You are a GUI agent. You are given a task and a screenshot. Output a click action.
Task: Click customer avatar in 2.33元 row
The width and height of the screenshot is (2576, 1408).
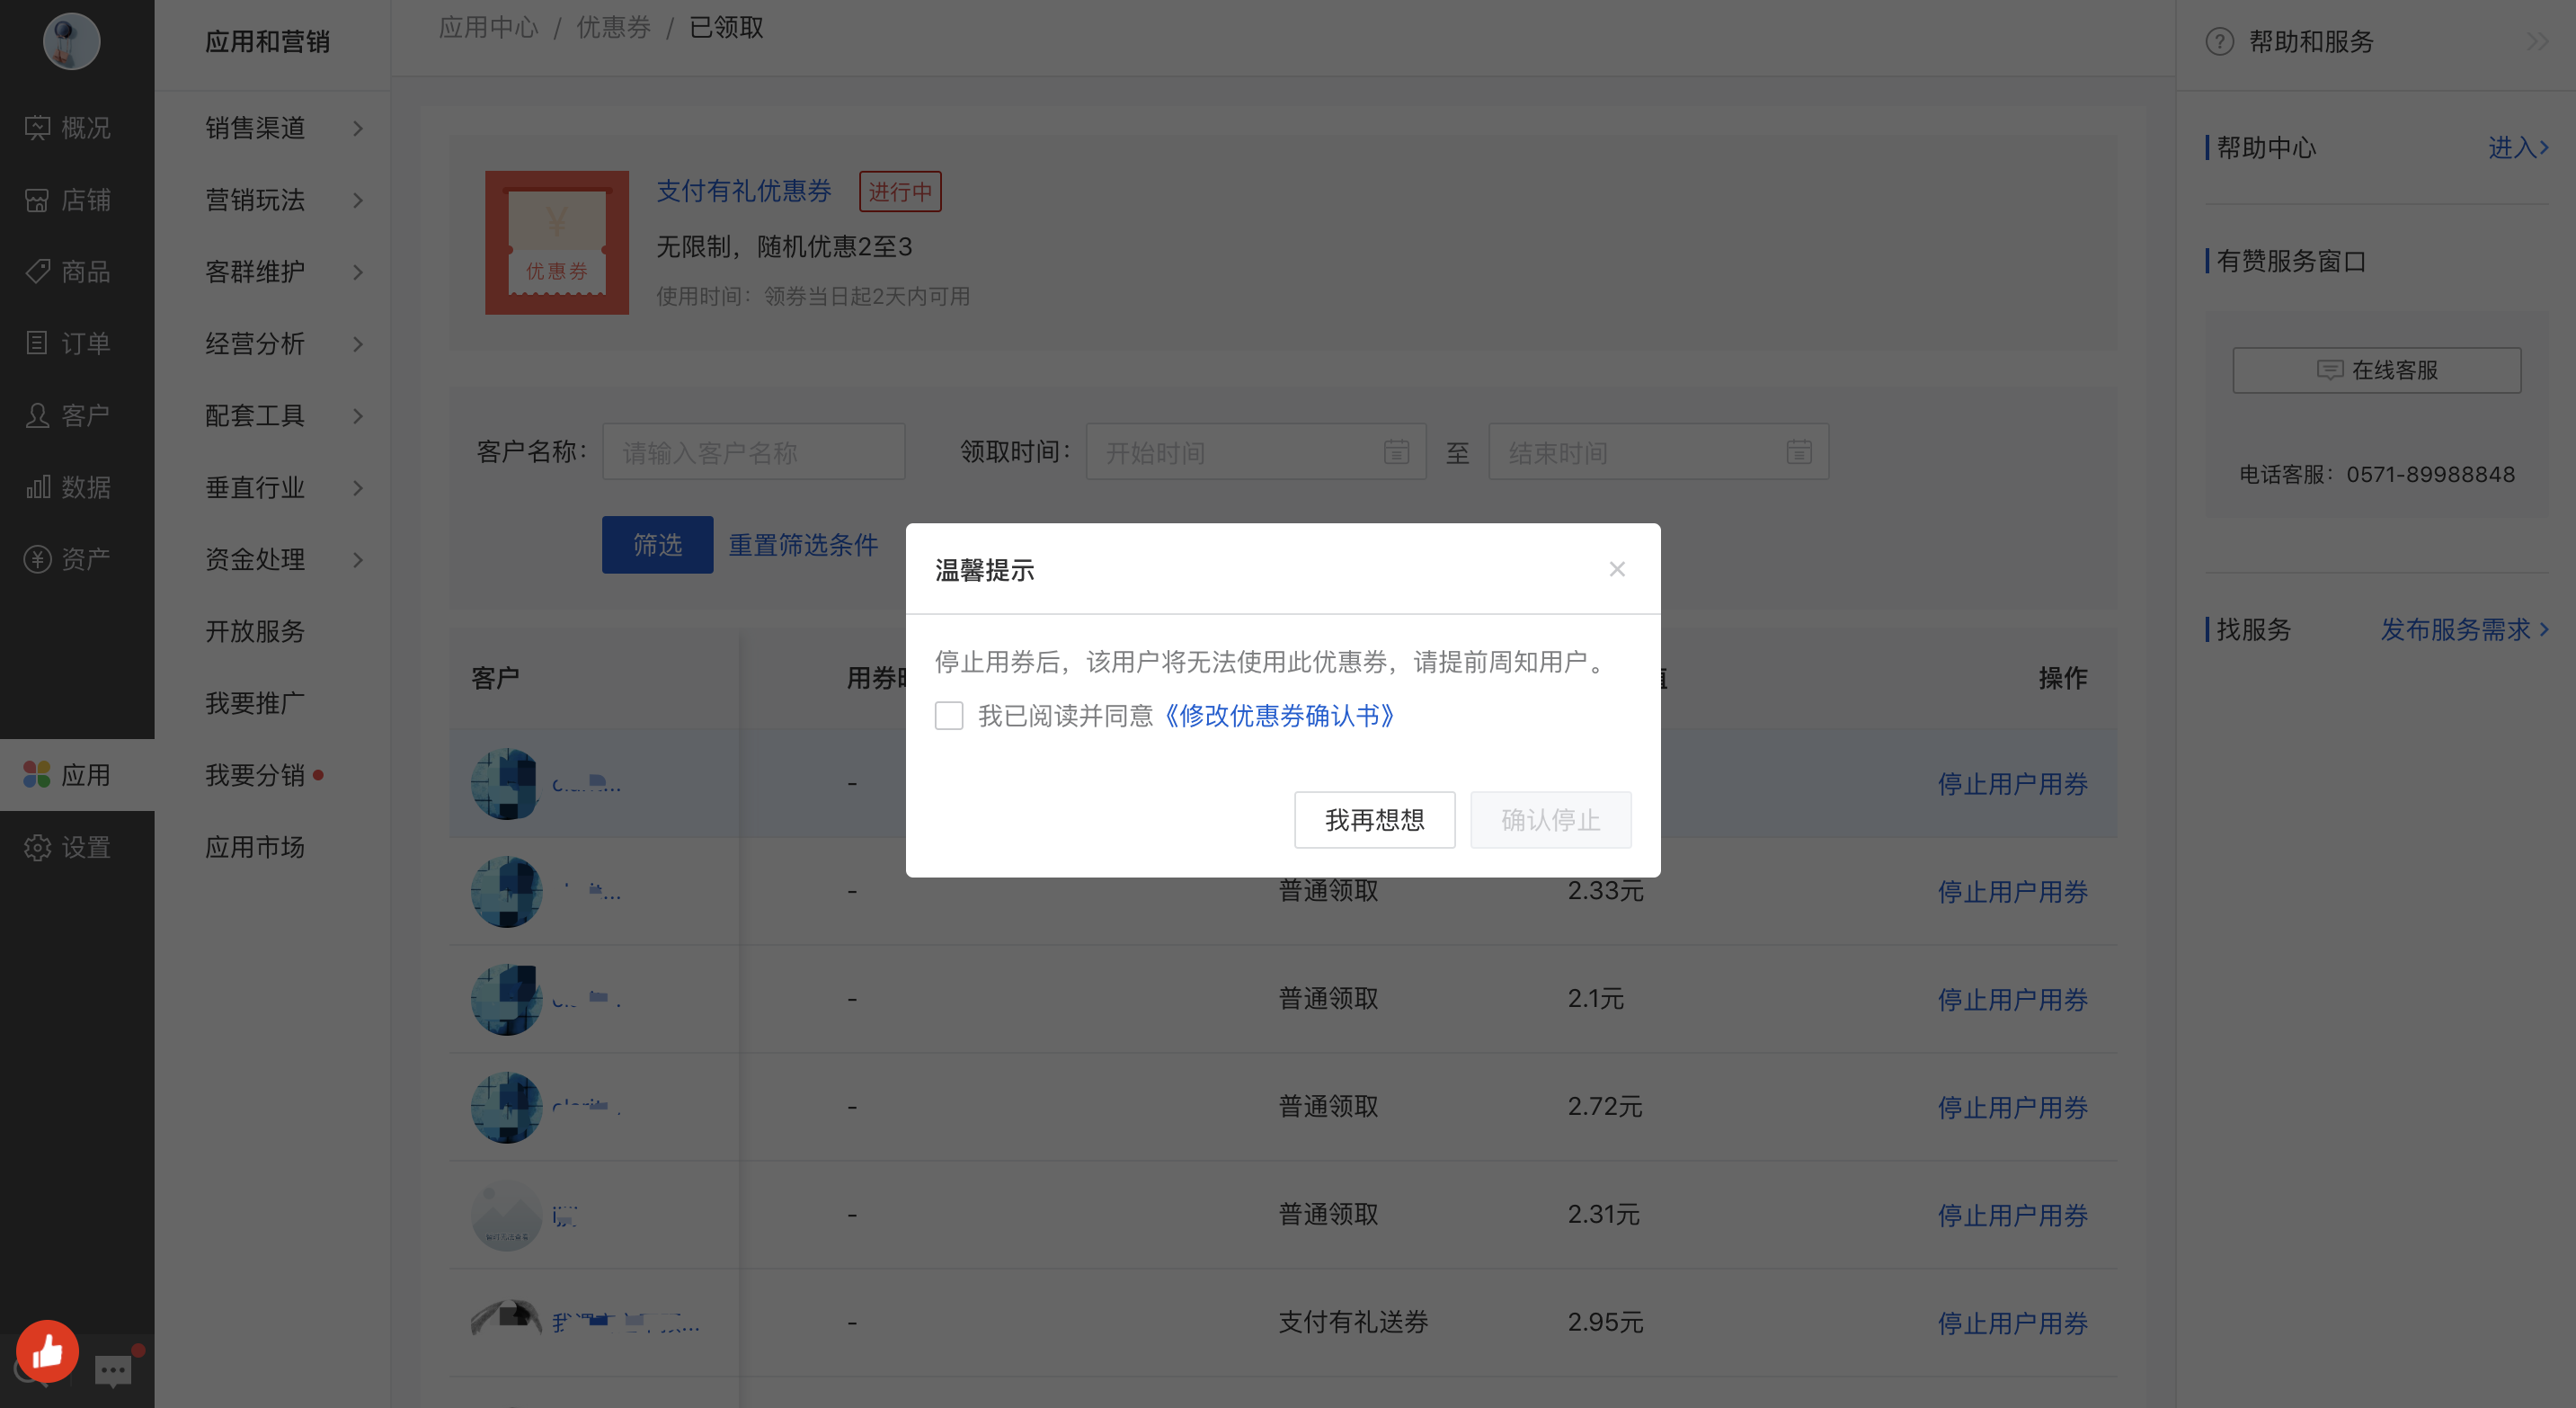tap(506, 891)
